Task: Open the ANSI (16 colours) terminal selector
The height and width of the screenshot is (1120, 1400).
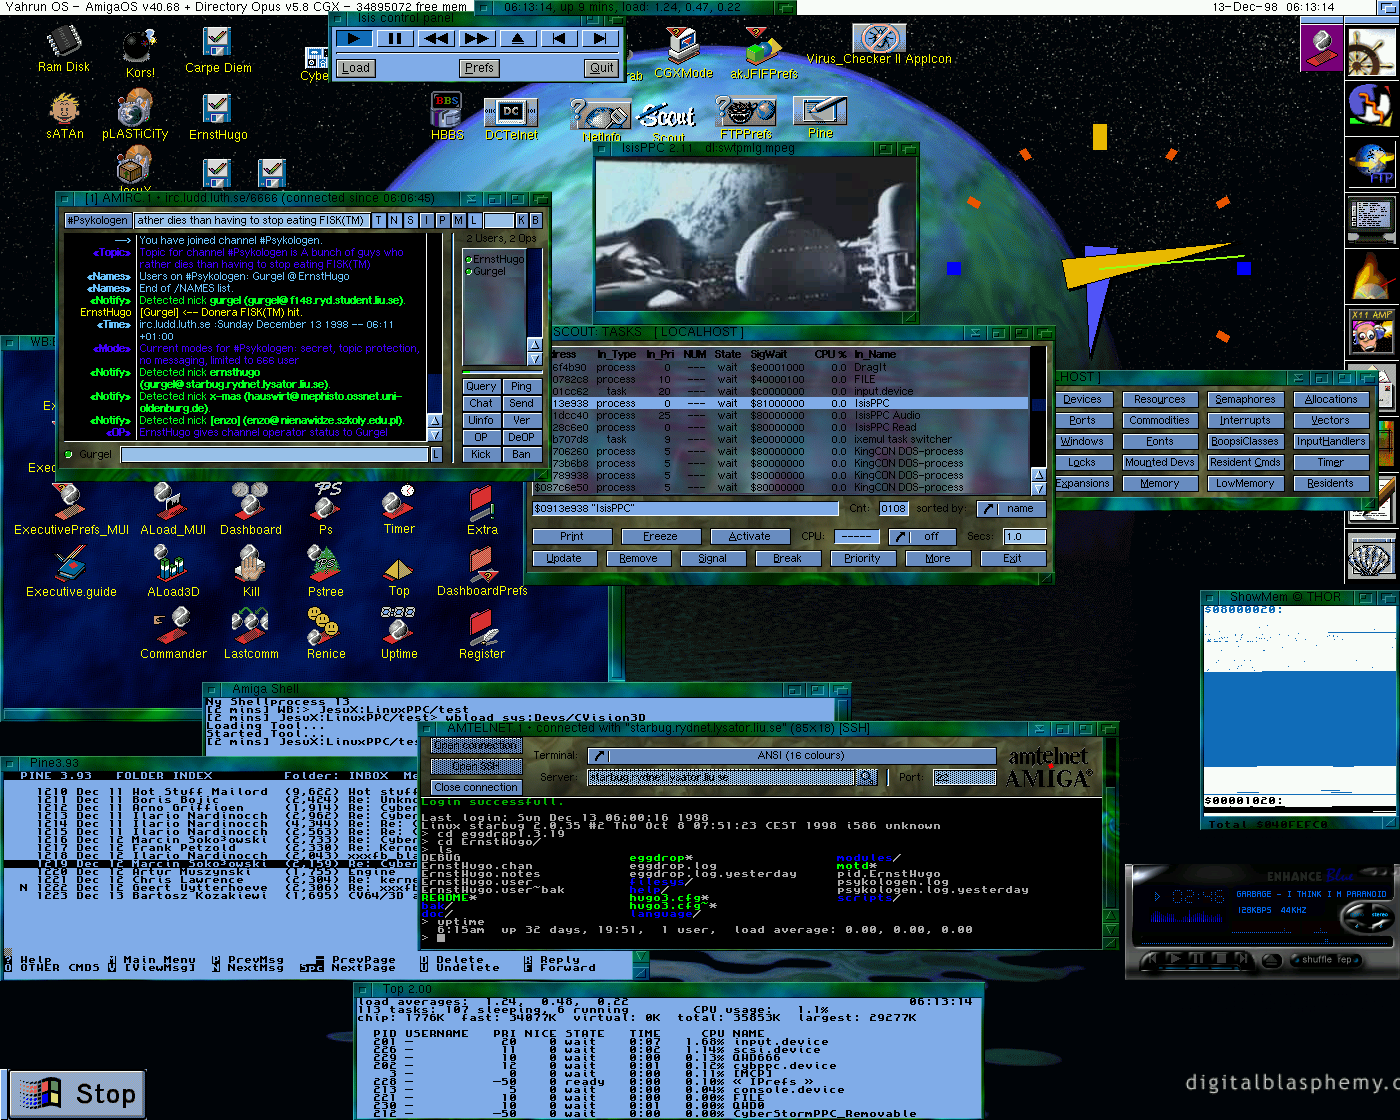Action: pos(792,756)
